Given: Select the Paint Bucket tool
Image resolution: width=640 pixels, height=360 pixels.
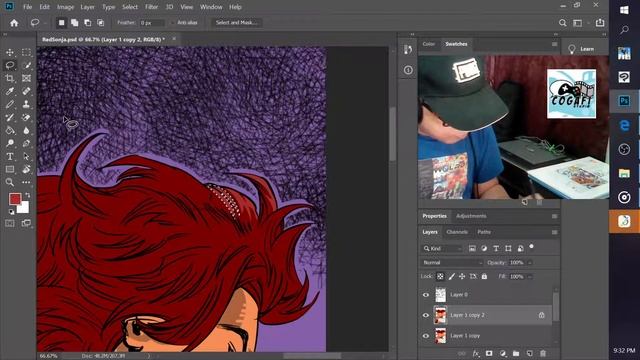Looking at the screenshot, I should pyautogui.click(x=10, y=131).
